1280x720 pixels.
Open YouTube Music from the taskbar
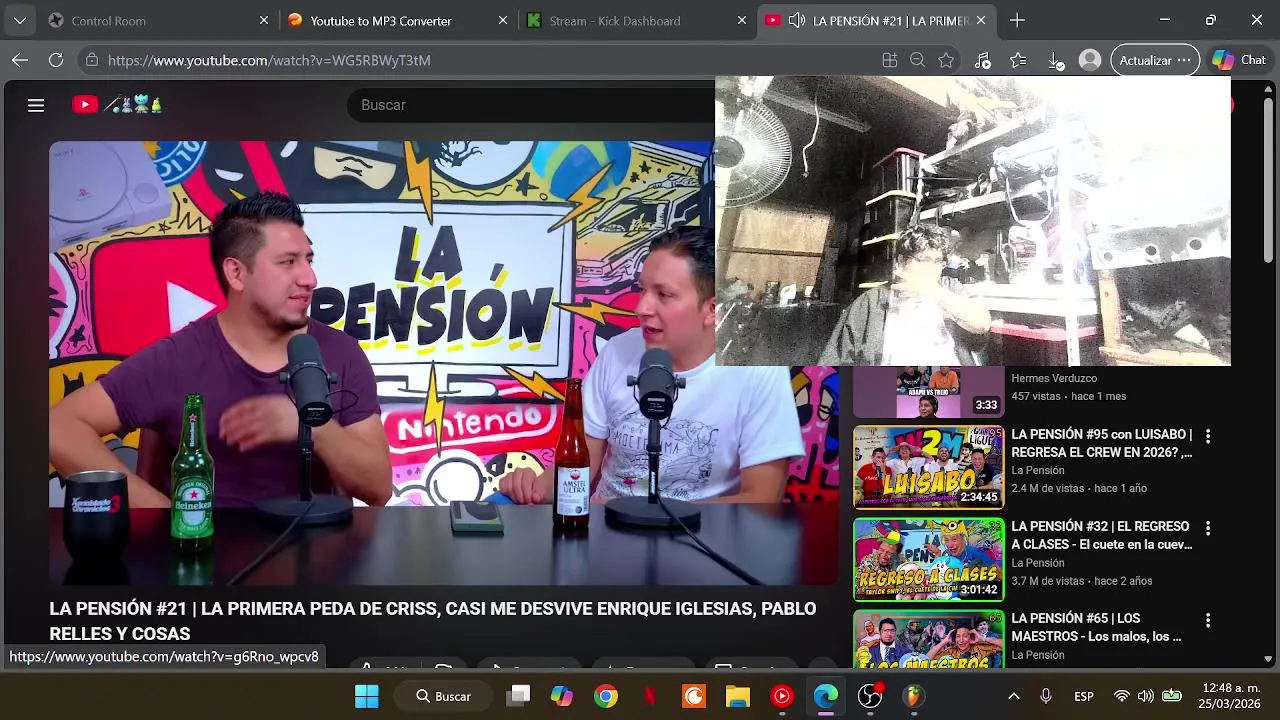click(782, 696)
